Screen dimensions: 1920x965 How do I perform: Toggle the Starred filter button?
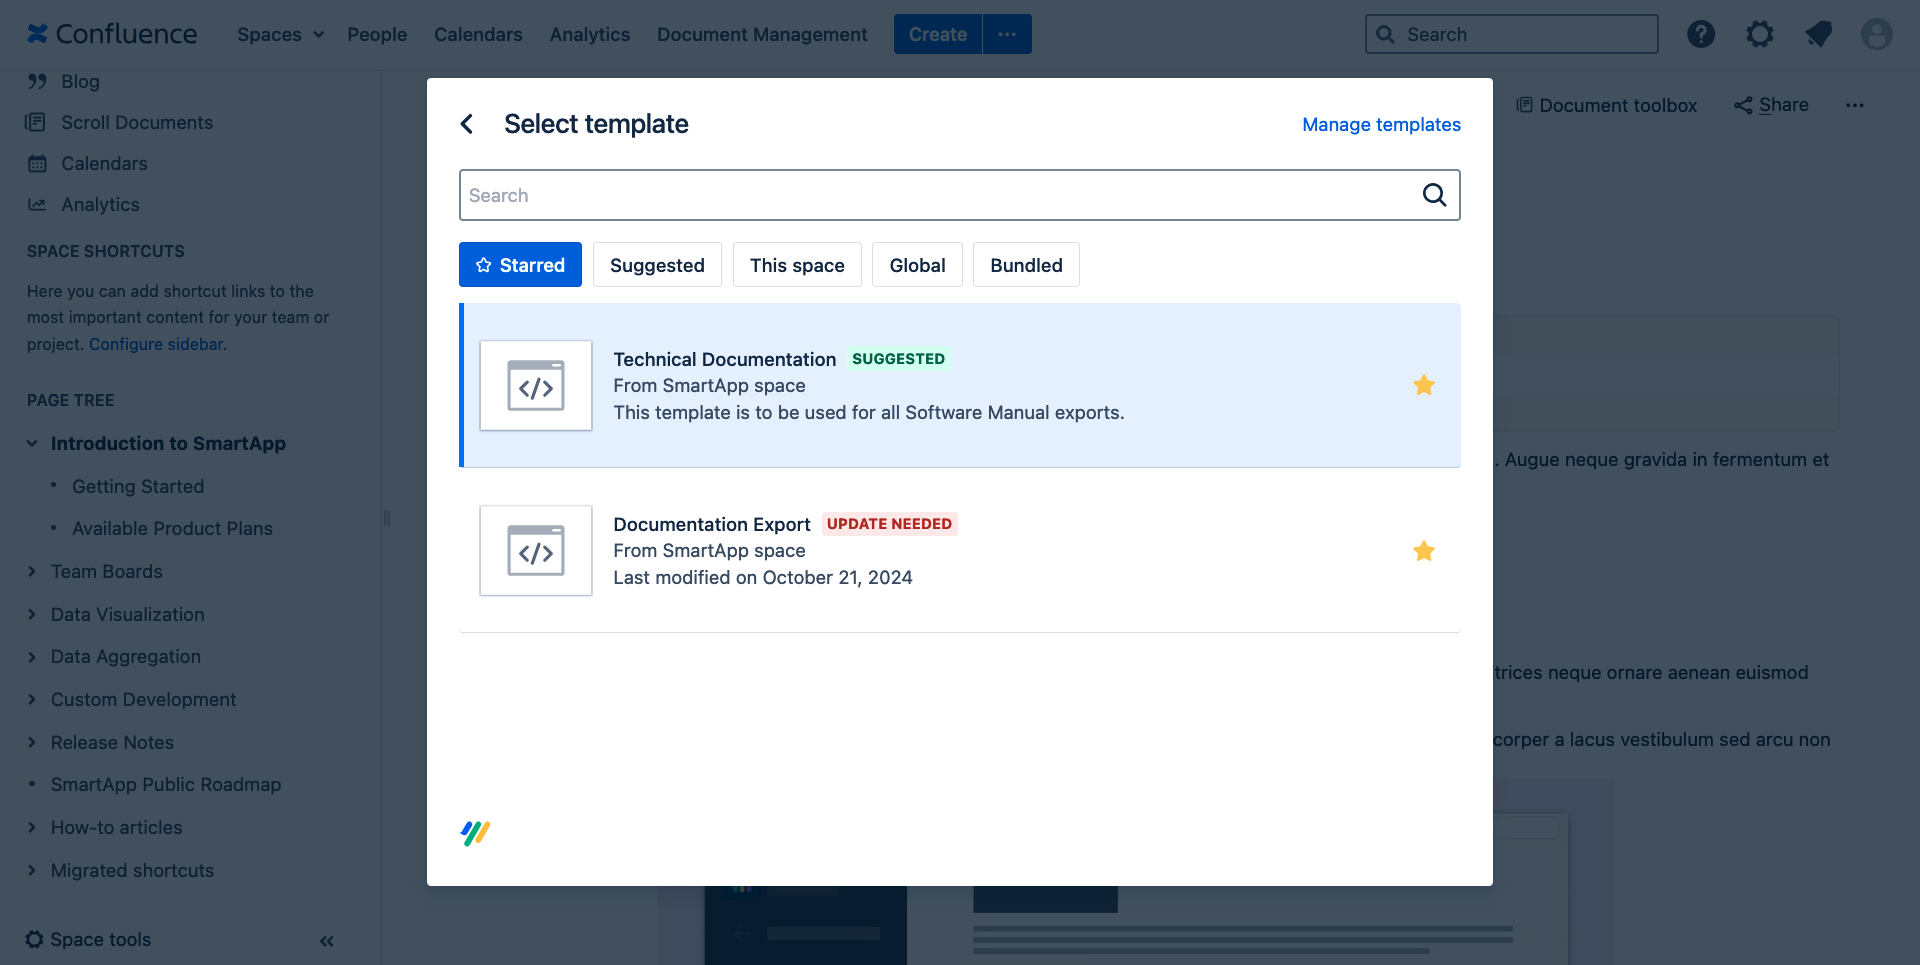pyautogui.click(x=520, y=265)
